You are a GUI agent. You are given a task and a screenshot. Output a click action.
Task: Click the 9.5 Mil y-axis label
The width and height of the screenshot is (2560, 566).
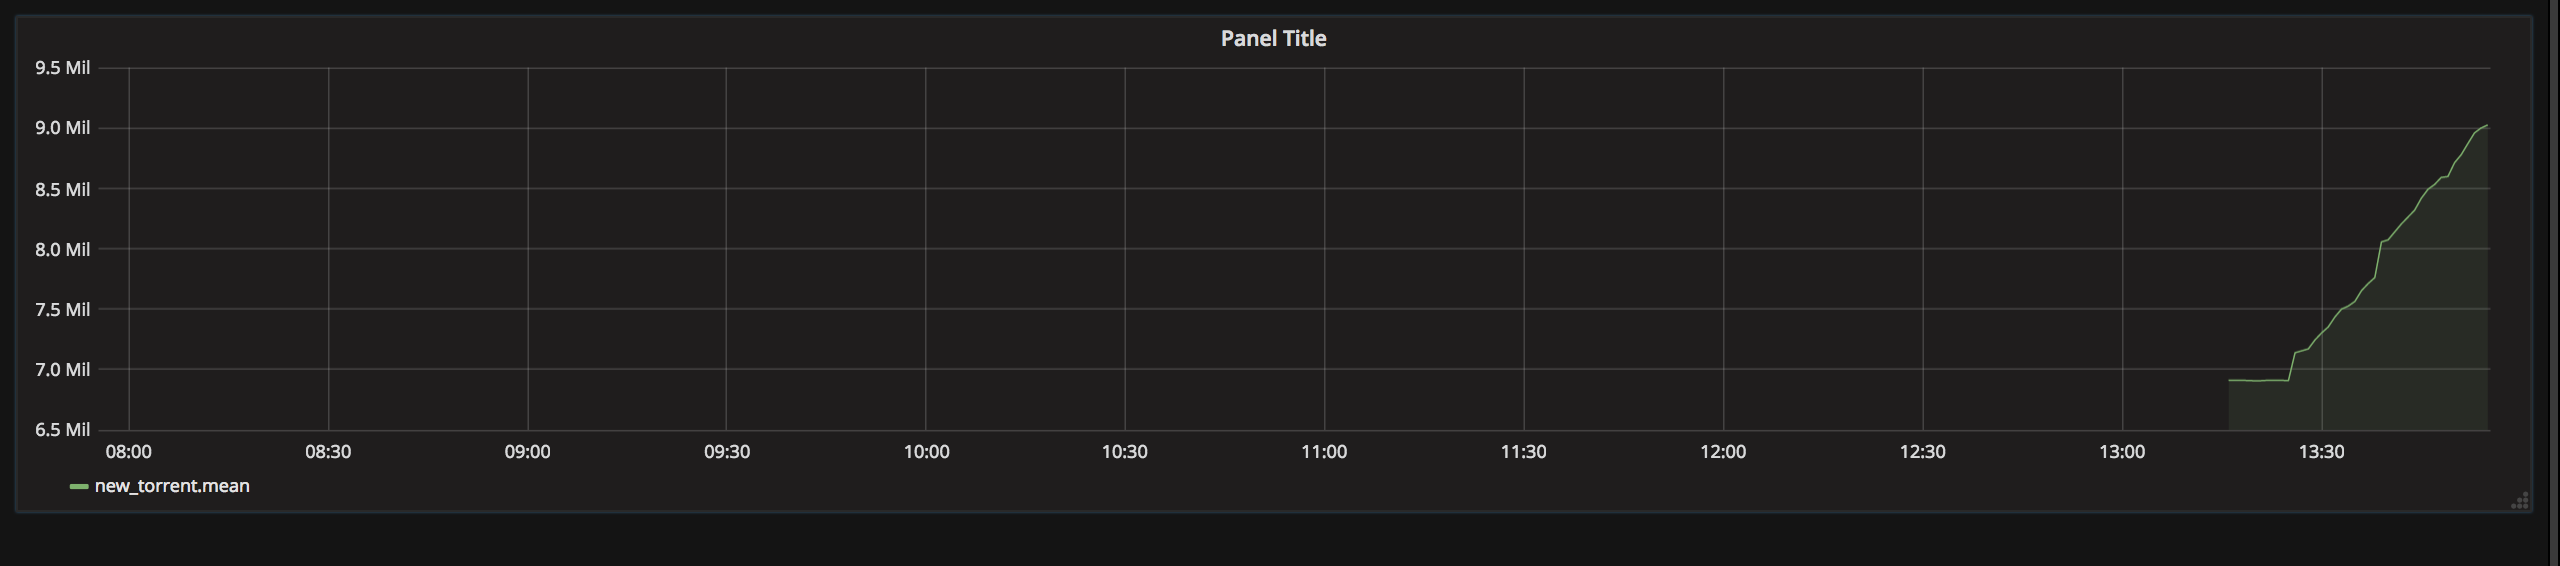62,68
